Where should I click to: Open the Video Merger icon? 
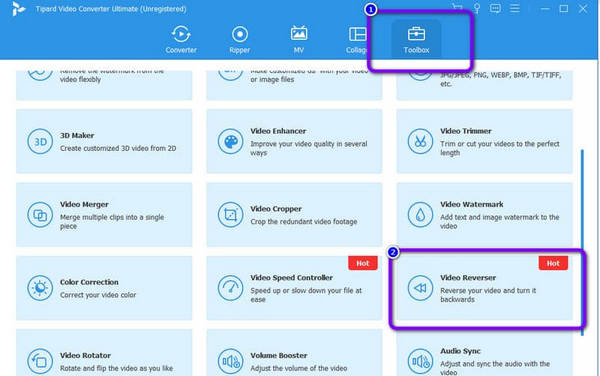[40, 215]
